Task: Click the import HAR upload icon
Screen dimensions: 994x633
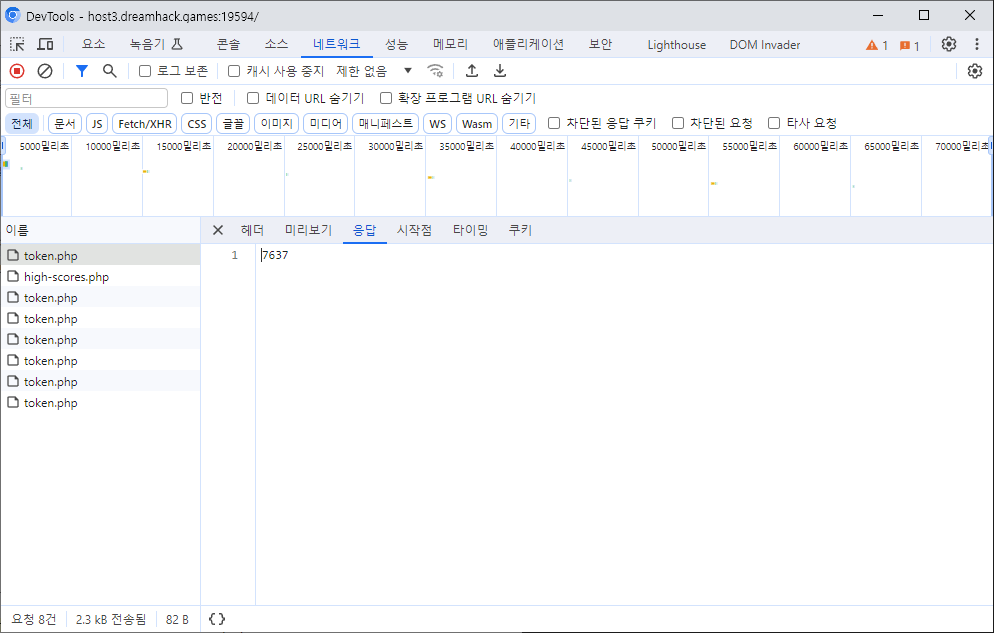Action: point(472,71)
